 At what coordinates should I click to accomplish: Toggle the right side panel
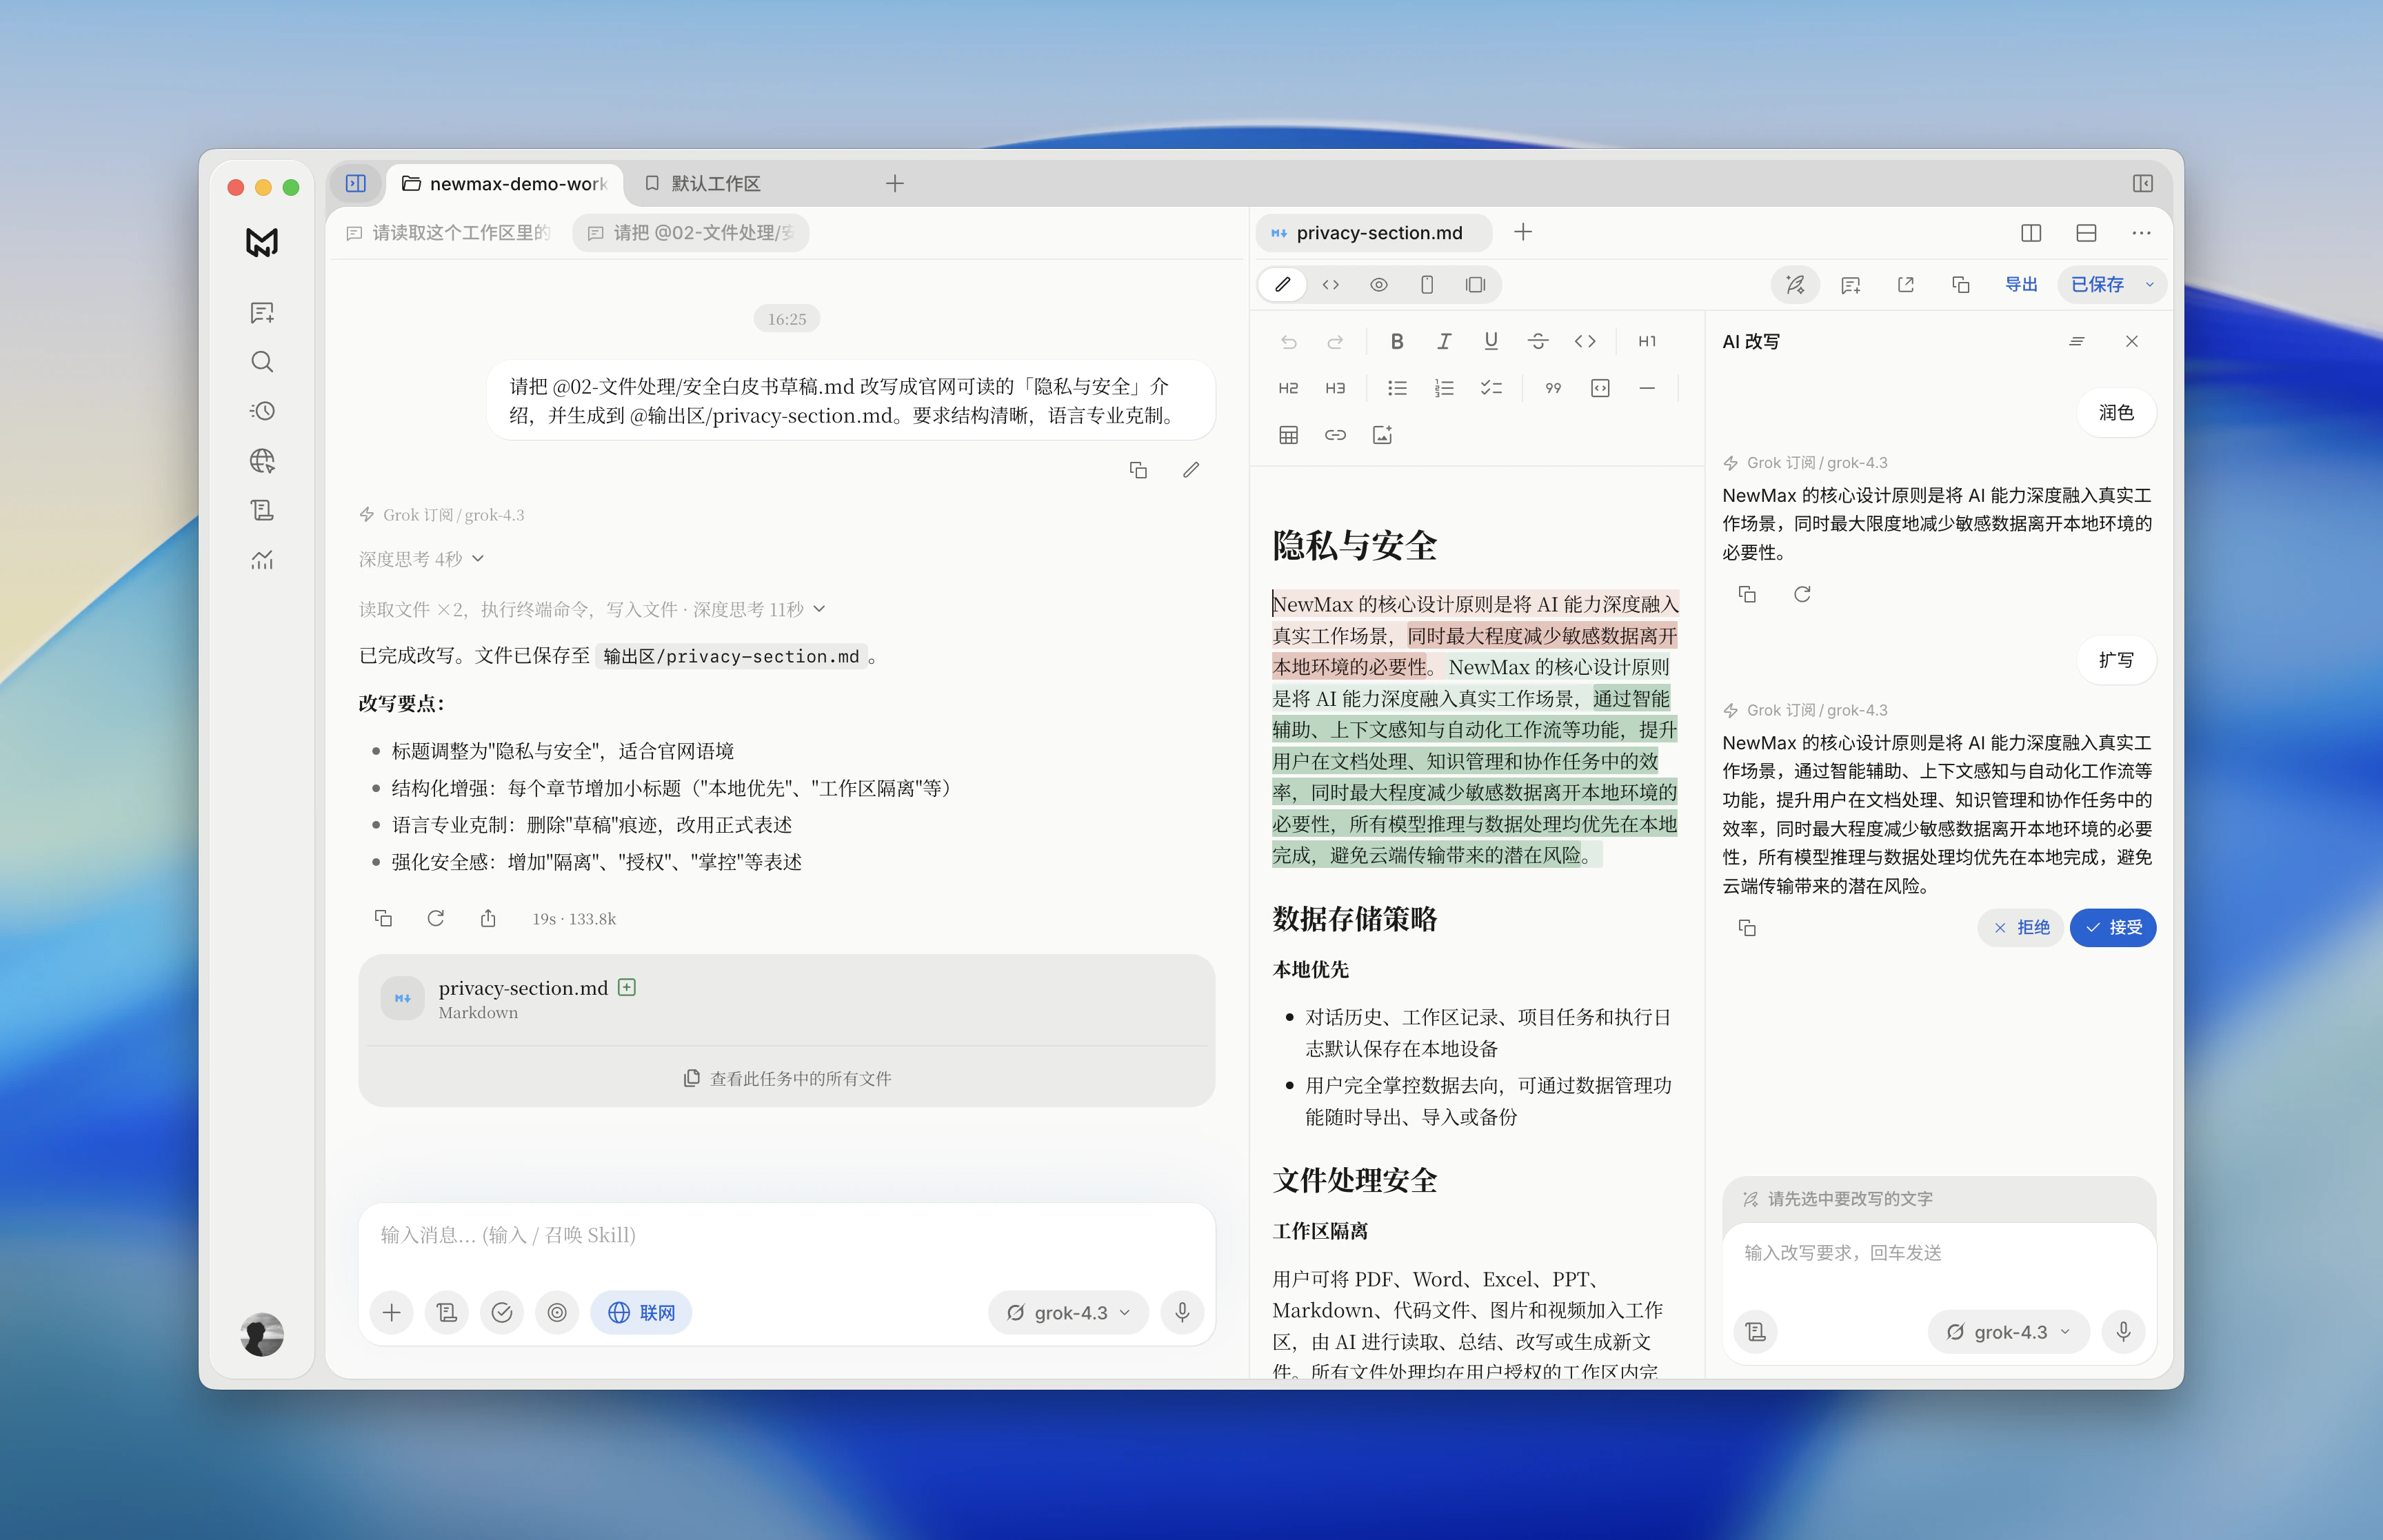(2142, 184)
